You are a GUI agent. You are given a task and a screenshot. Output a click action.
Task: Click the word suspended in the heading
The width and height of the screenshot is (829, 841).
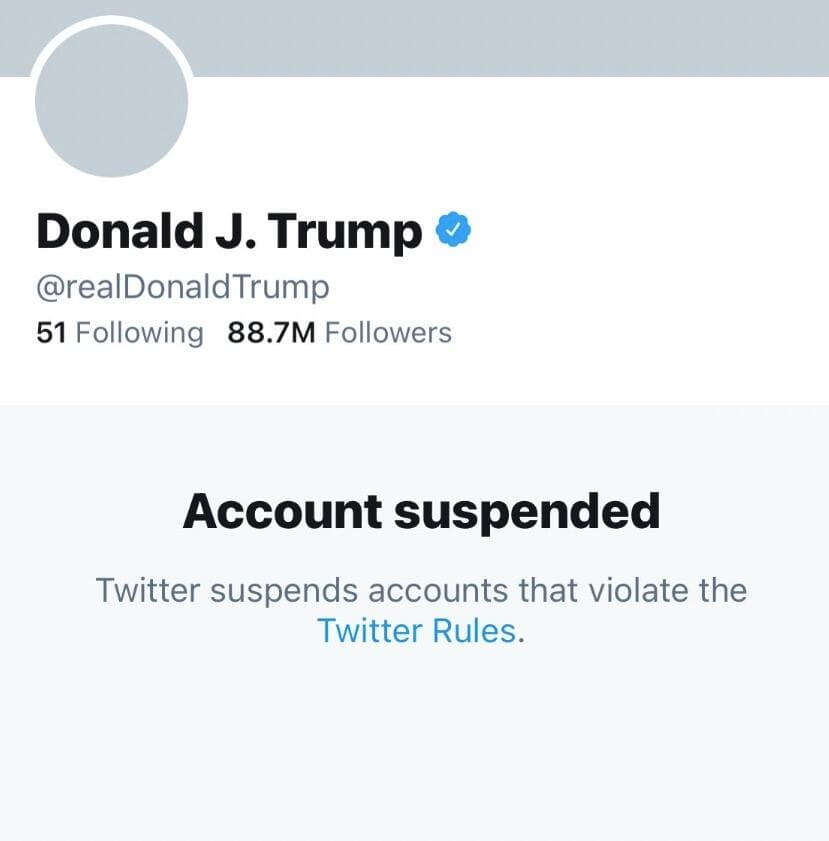tap(526, 511)
